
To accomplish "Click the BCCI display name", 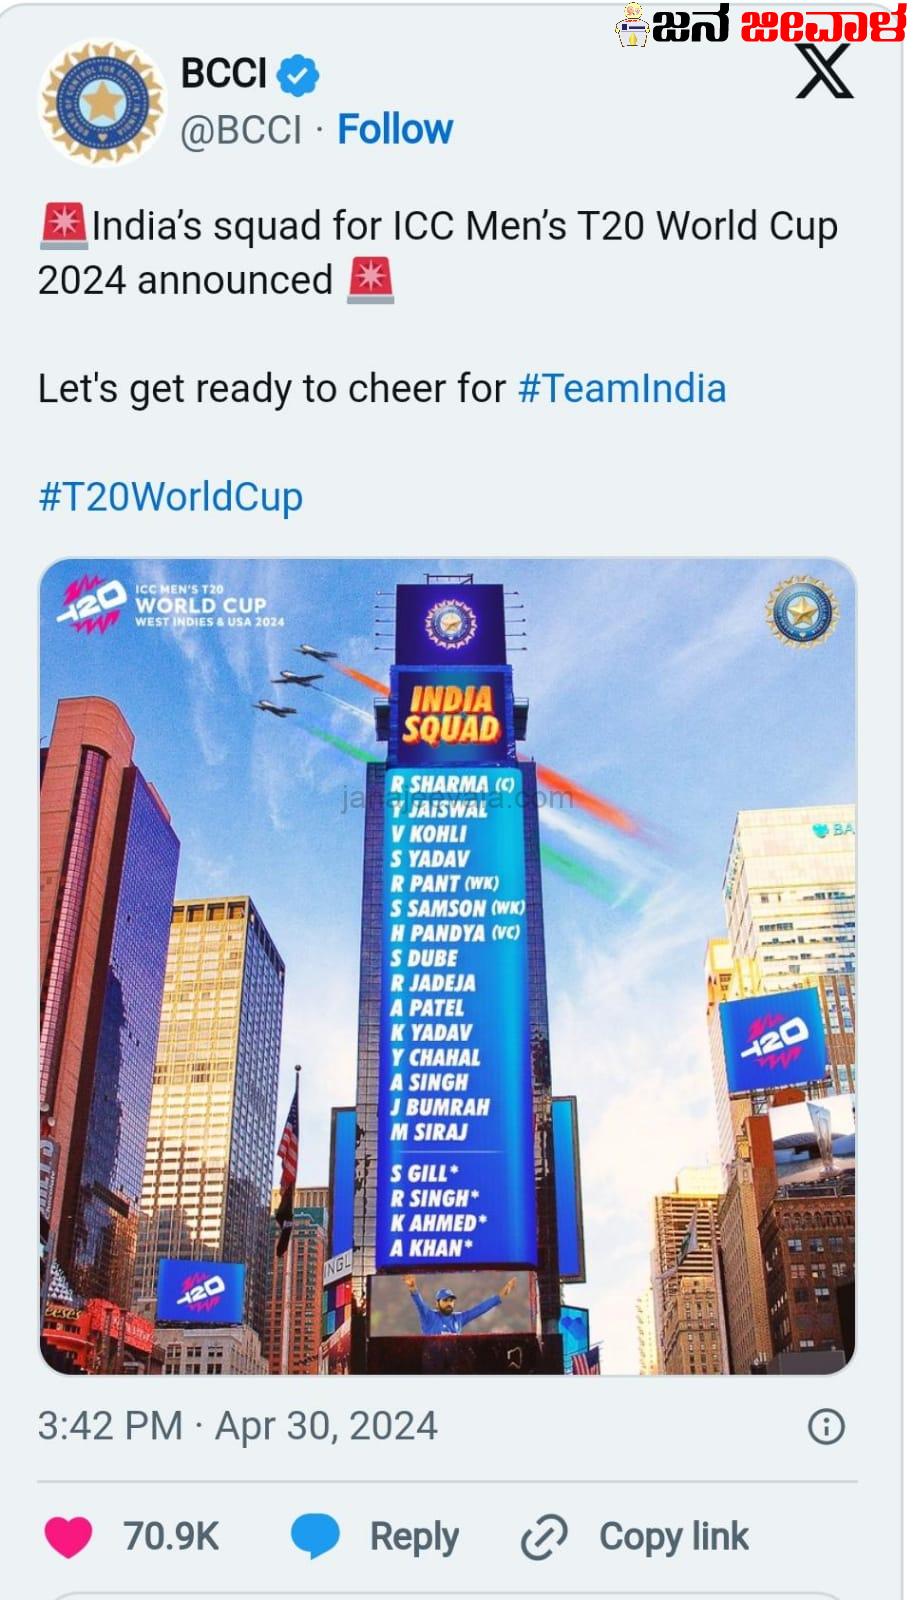I will click(223, 74).
